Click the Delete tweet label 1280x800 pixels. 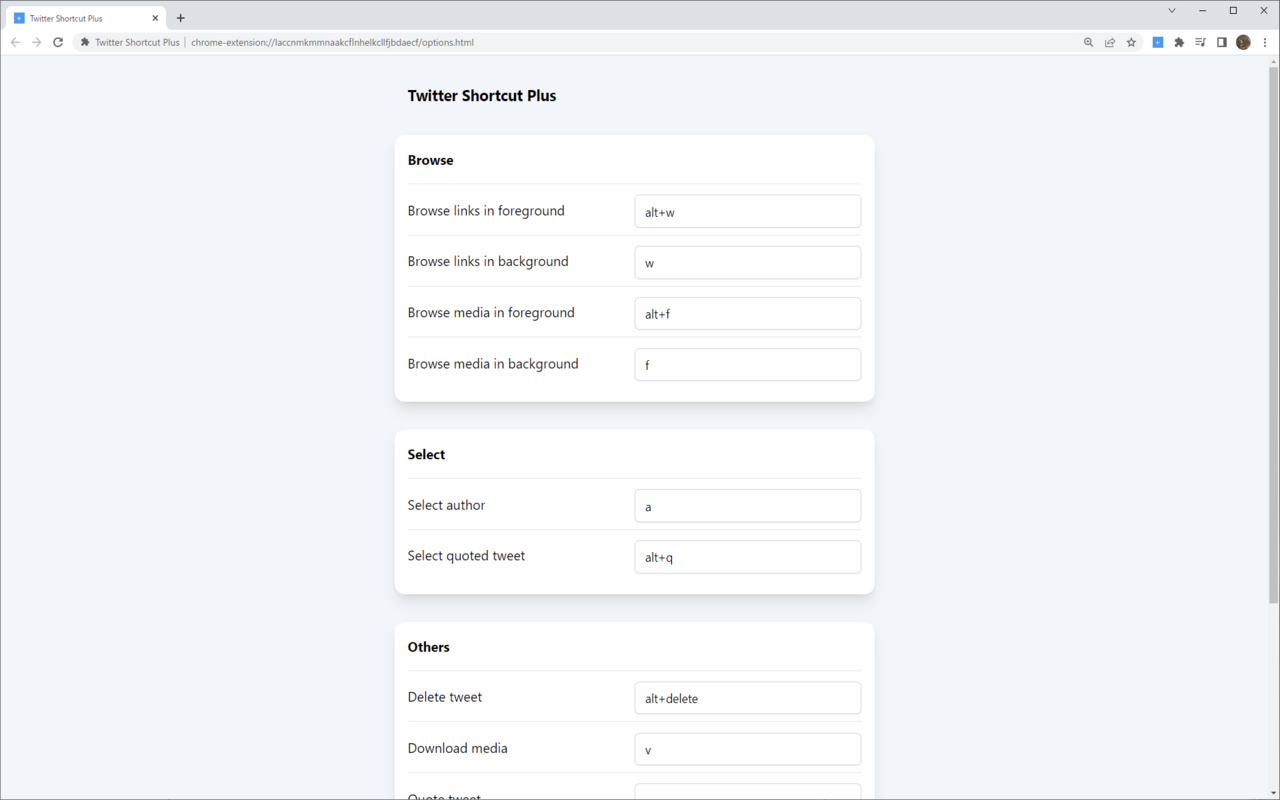point(445,697)
